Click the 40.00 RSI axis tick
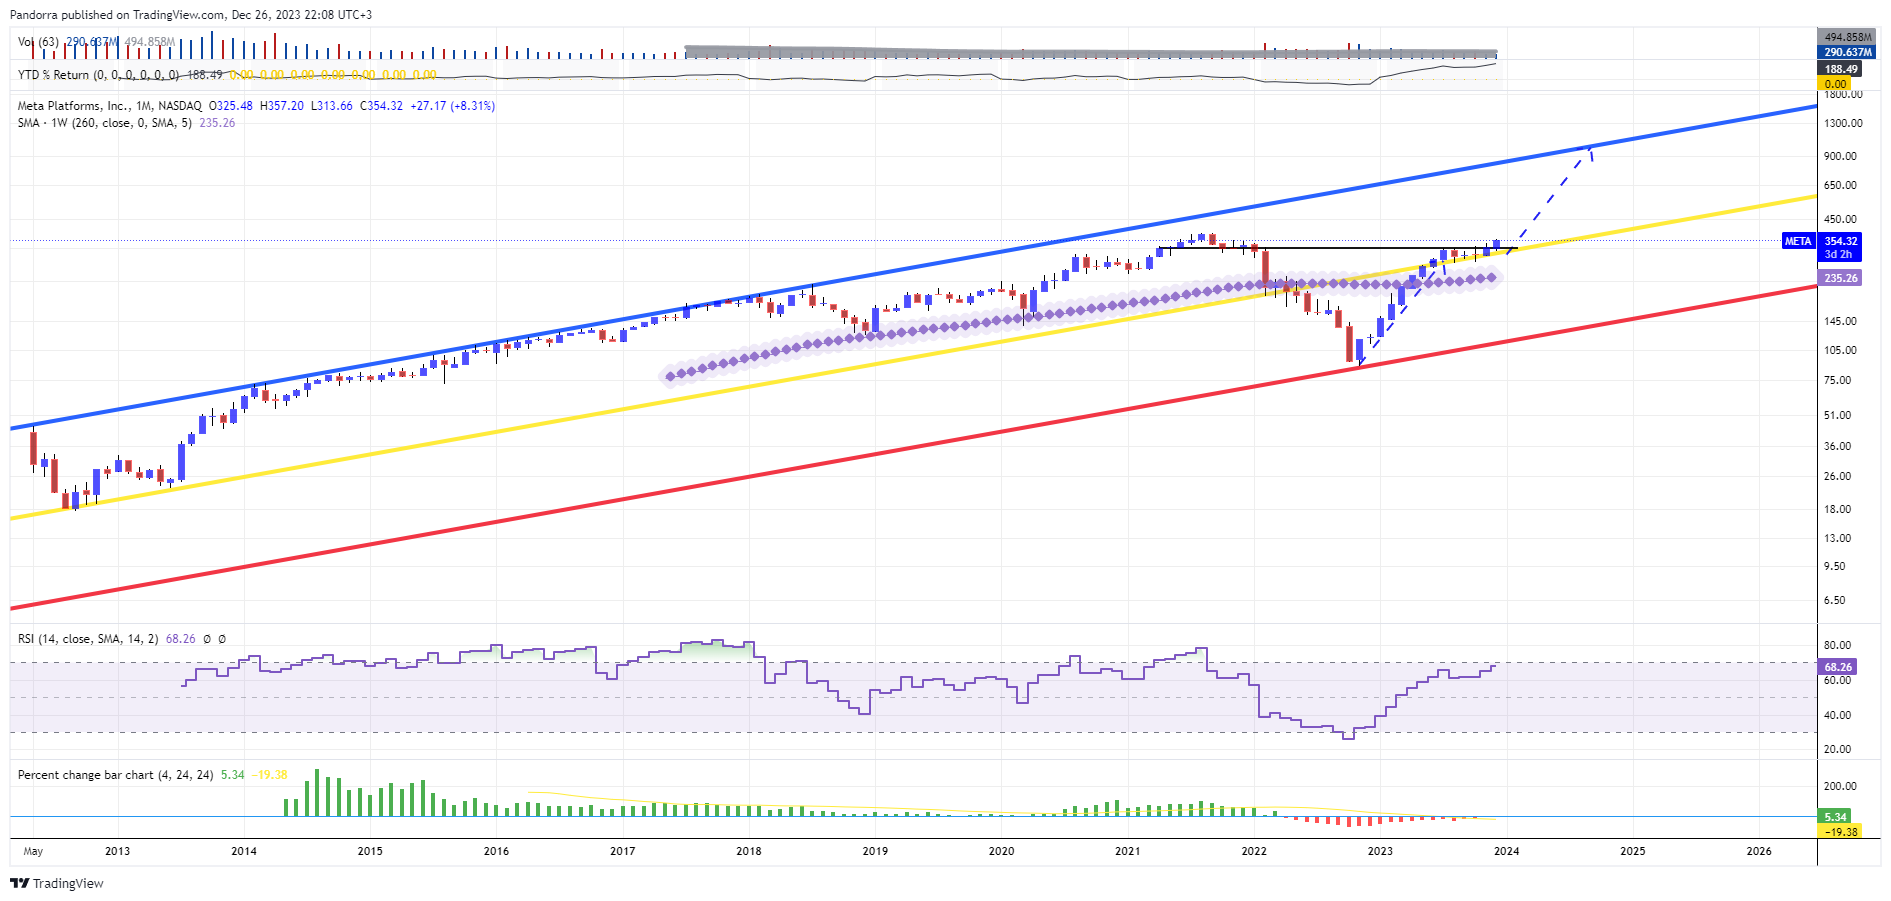This screenshot has height=901, width=1891. pos(1837,715)
